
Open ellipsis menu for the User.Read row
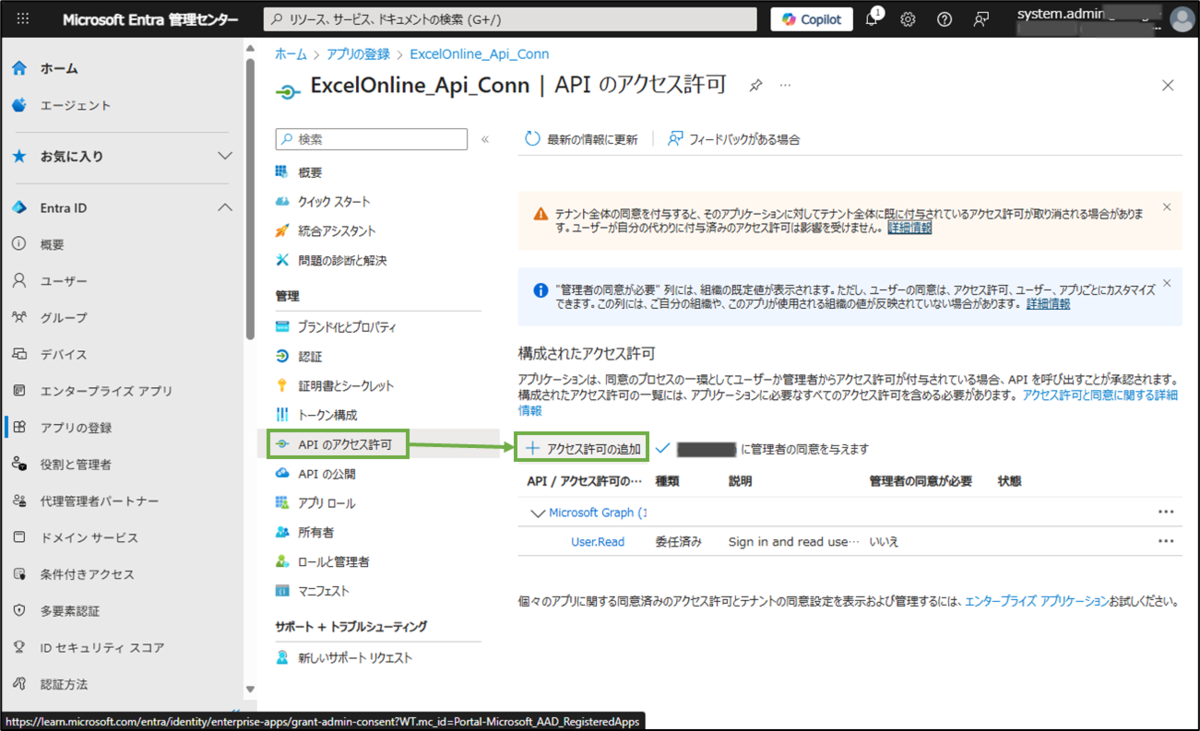point(1165,541)
